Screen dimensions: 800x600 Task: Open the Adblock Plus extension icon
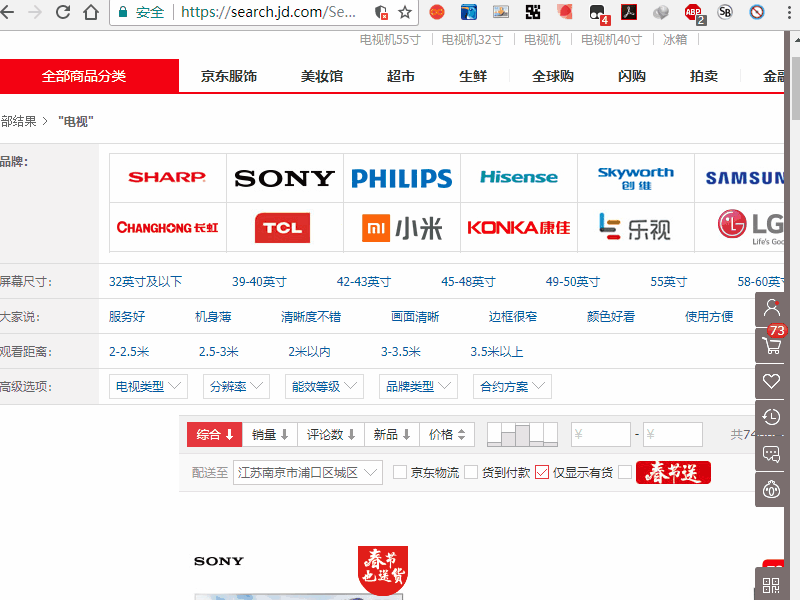[x=694, y=13]
